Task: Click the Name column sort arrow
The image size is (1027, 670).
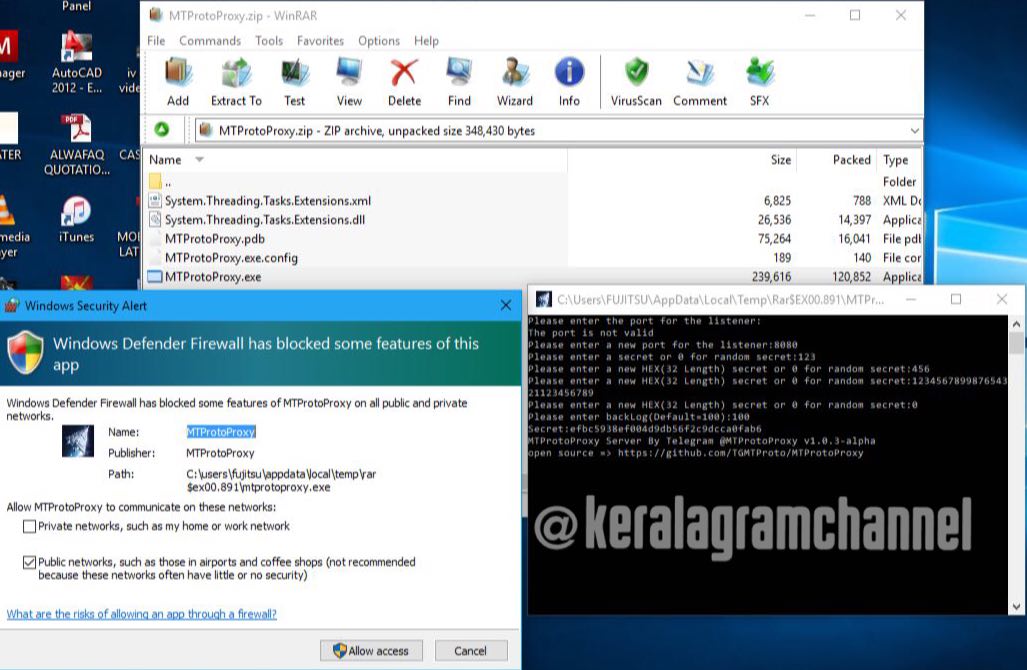Action: pyautogui.click(x=199, y=160)
